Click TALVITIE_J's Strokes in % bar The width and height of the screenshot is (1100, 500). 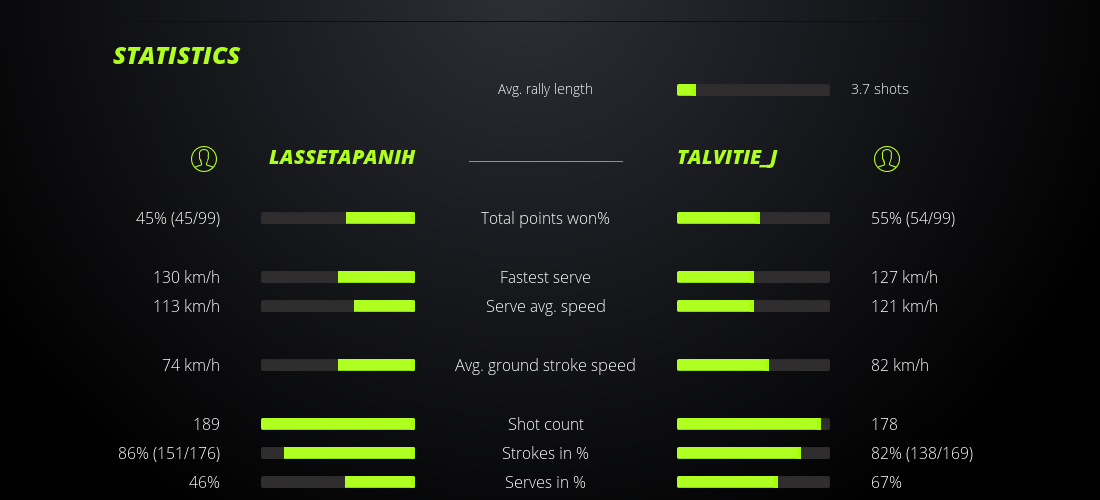(753, 453)
